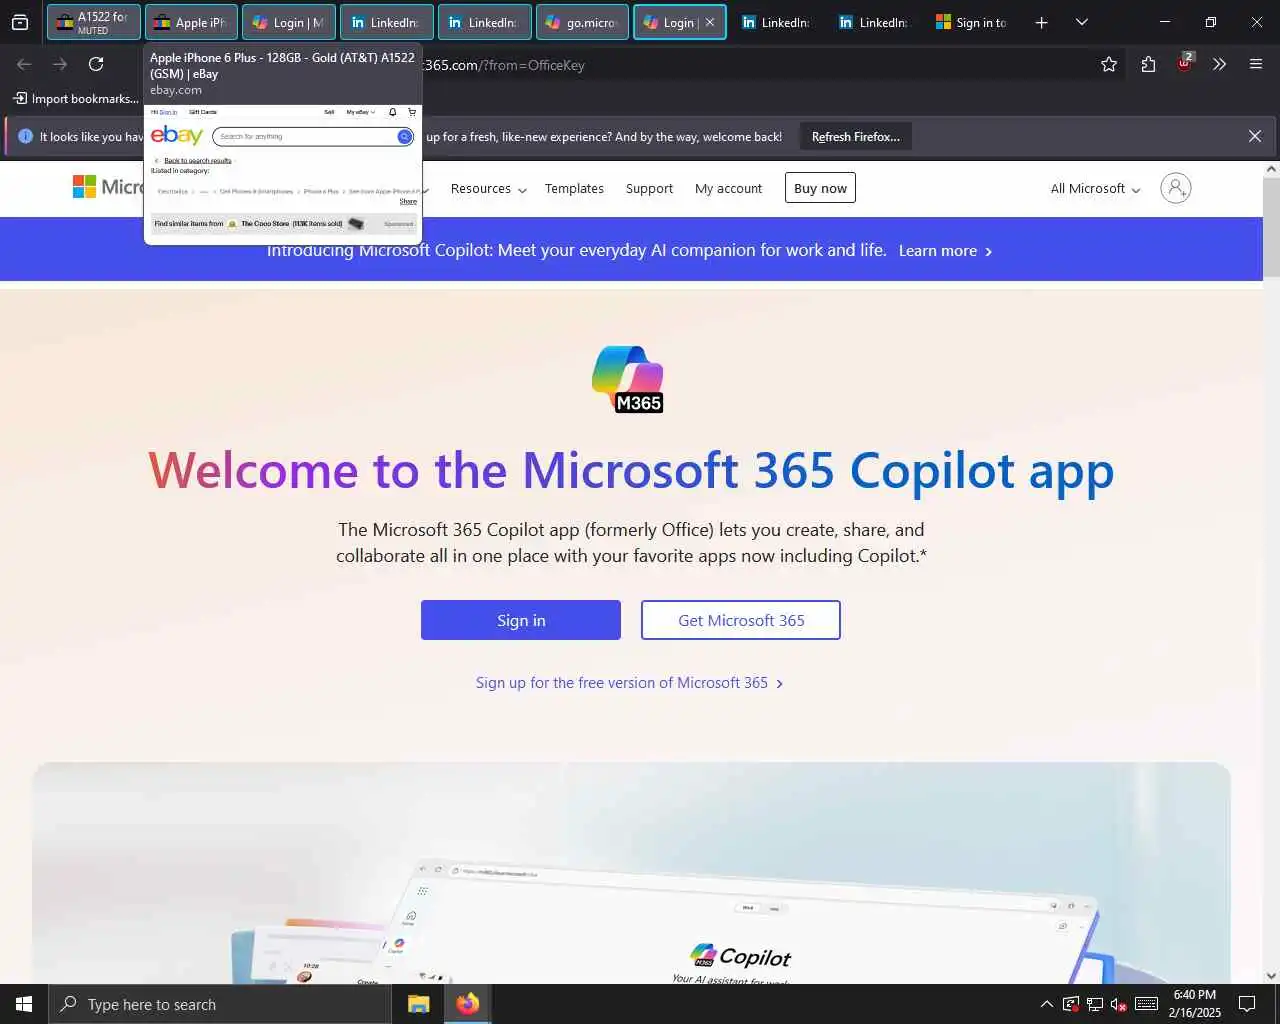The image size is (1280, 1024).
Task: Click the Microsoft logo in header
Action: 108,187
